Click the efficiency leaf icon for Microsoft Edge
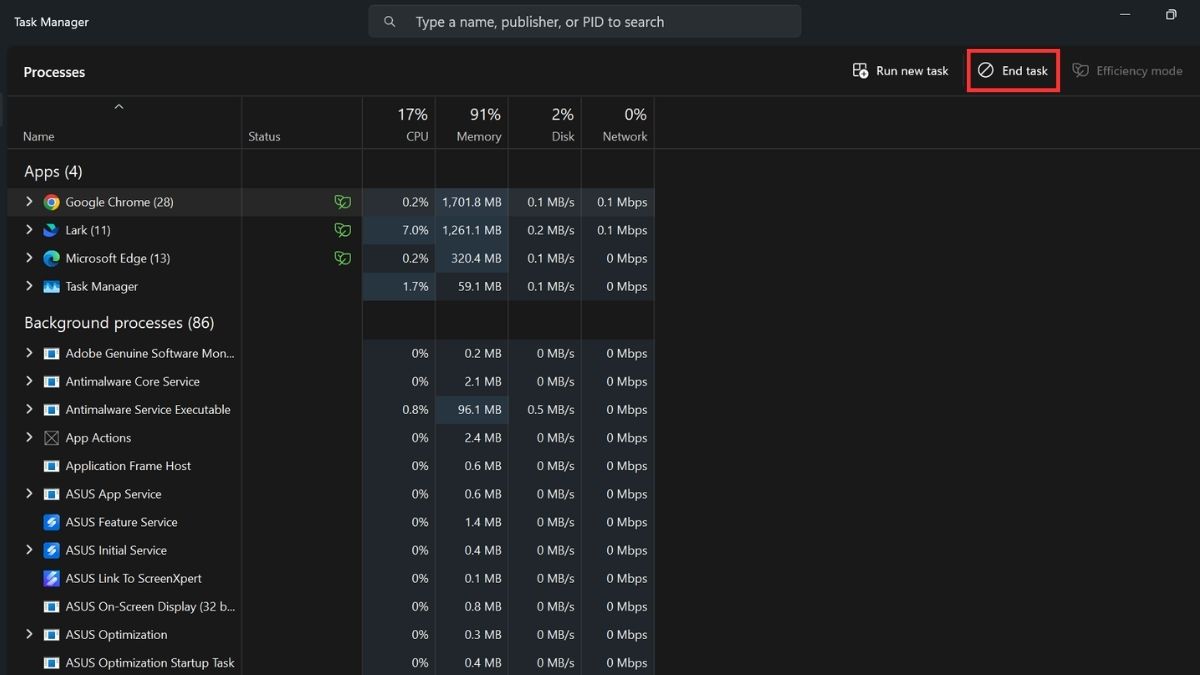This screenshot has width=1200, height=675. [342, 258]
